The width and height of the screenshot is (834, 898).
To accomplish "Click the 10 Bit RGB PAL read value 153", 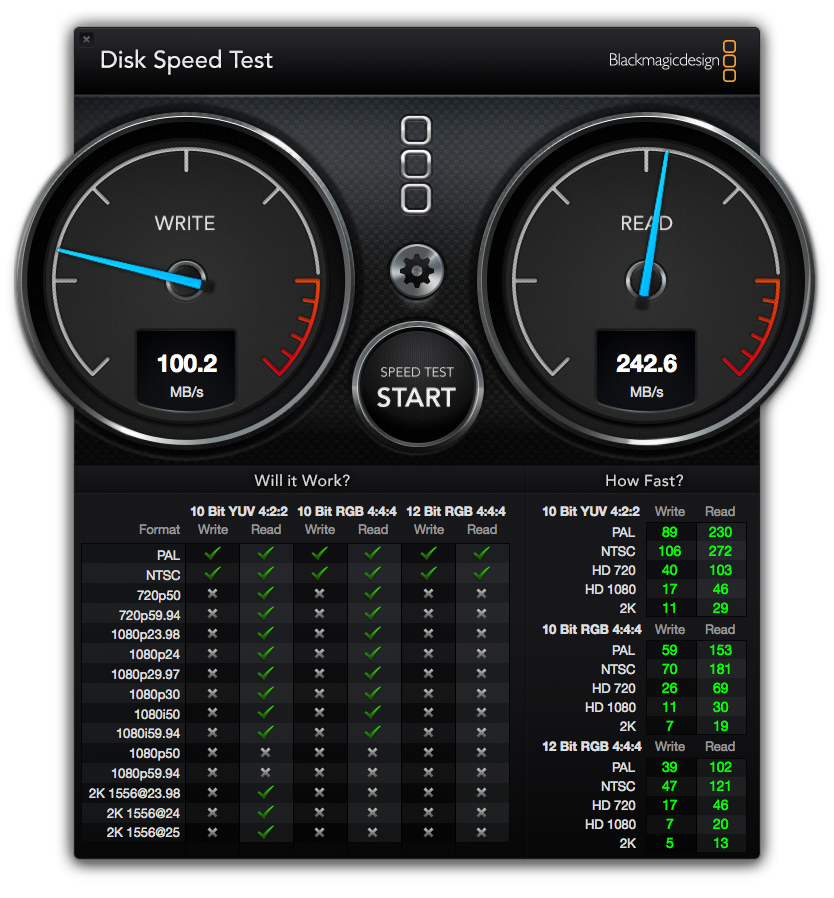I will [720, 650].
